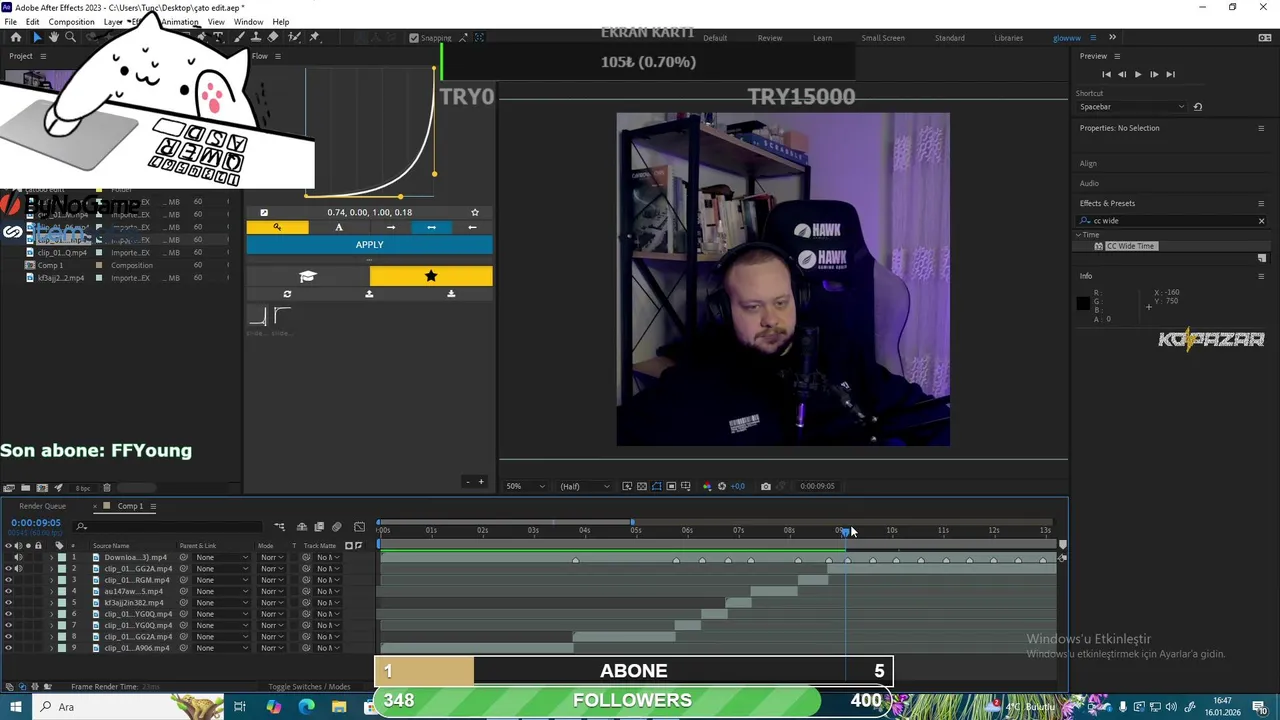The width and height of the screenshot is (1280, 720).
Task: Click the Flow favorite star outline
Action: point(475,212)
